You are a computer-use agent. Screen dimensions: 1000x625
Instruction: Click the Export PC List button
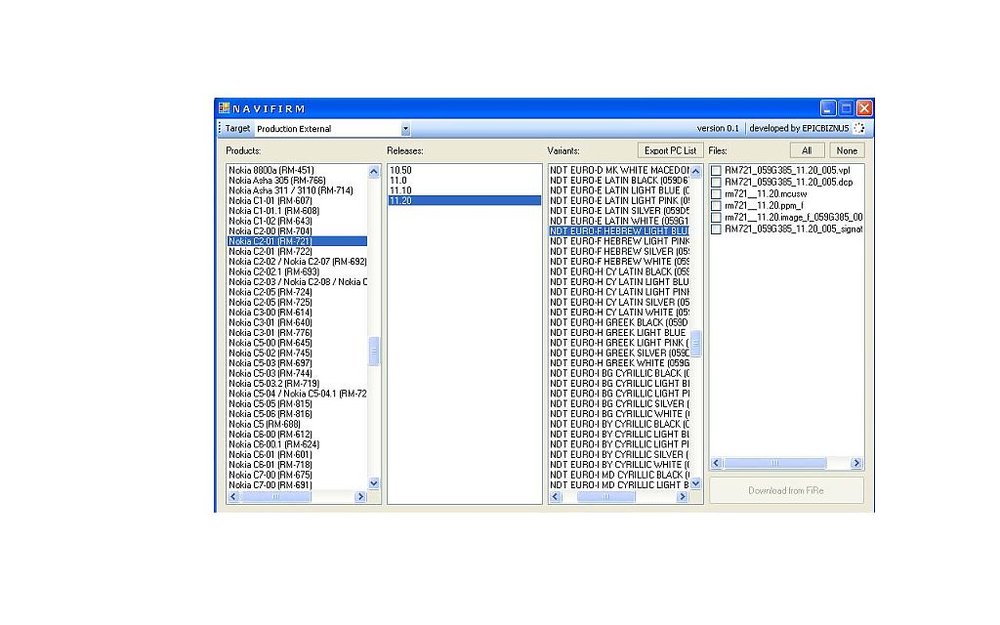click(670, 151)
